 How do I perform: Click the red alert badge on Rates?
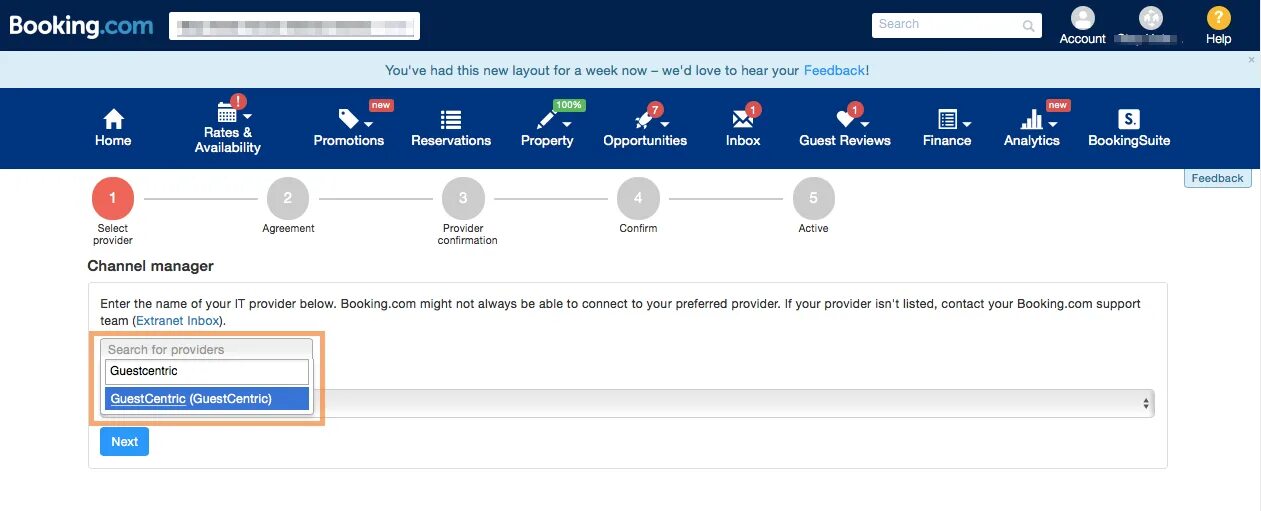coord(238,101)
